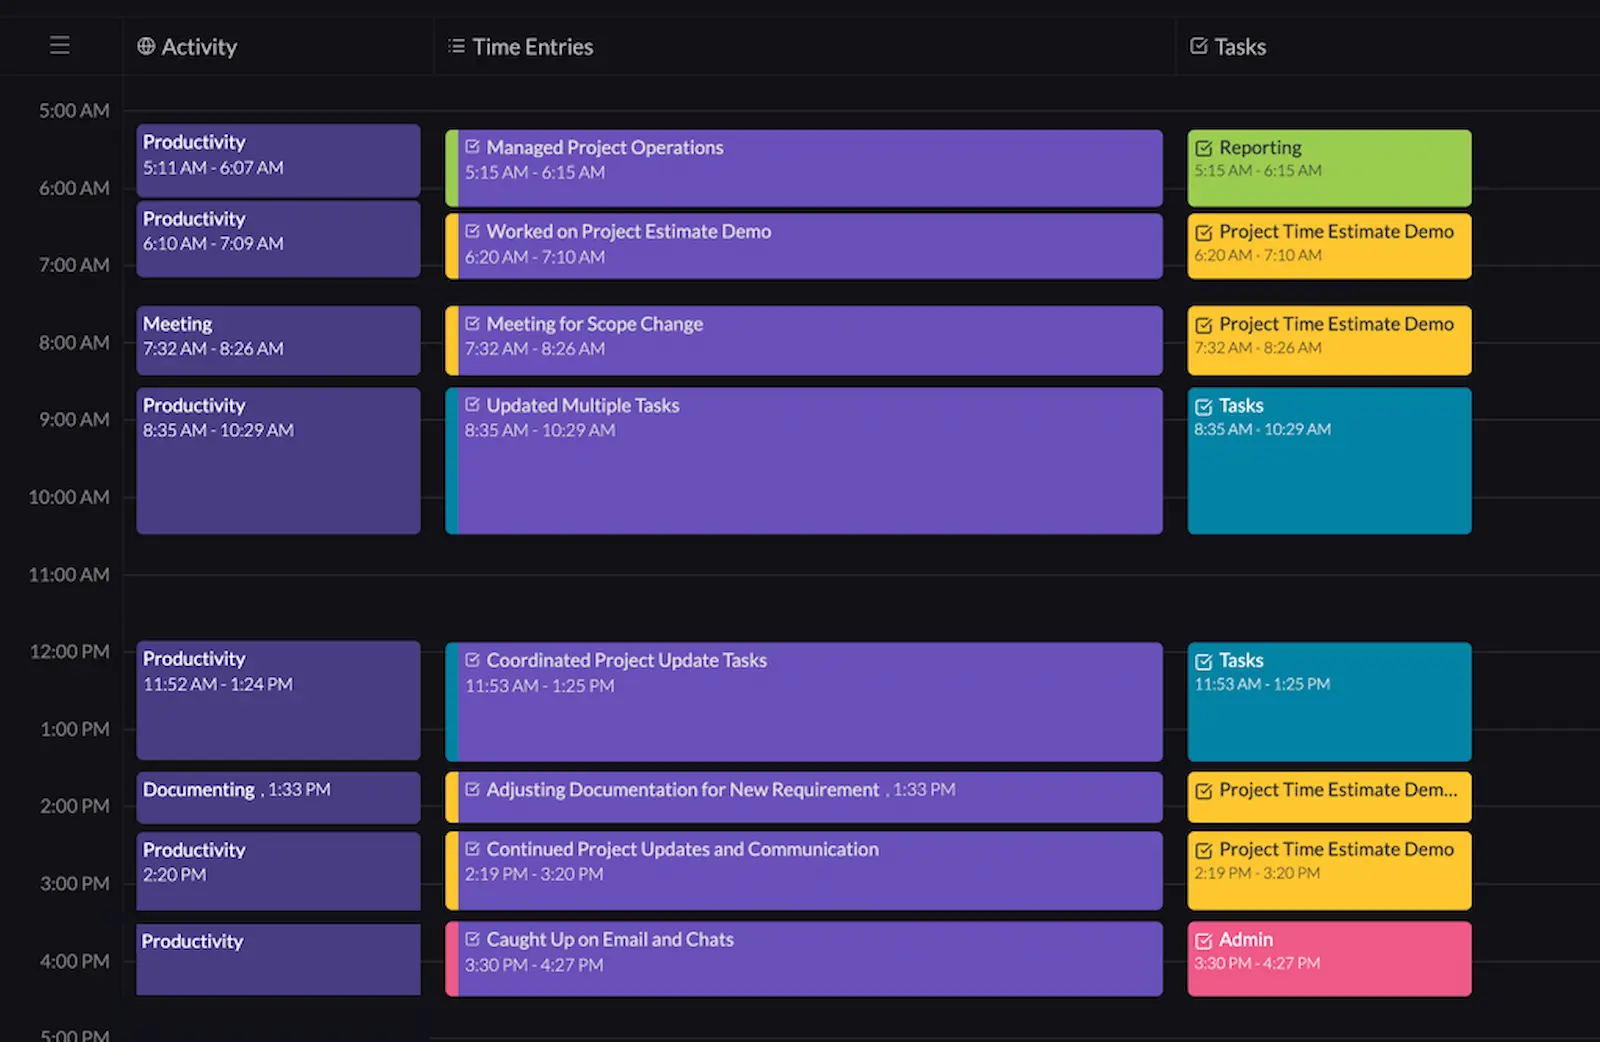
Task: Click the check icon on Admin task
Action: 1204,939
